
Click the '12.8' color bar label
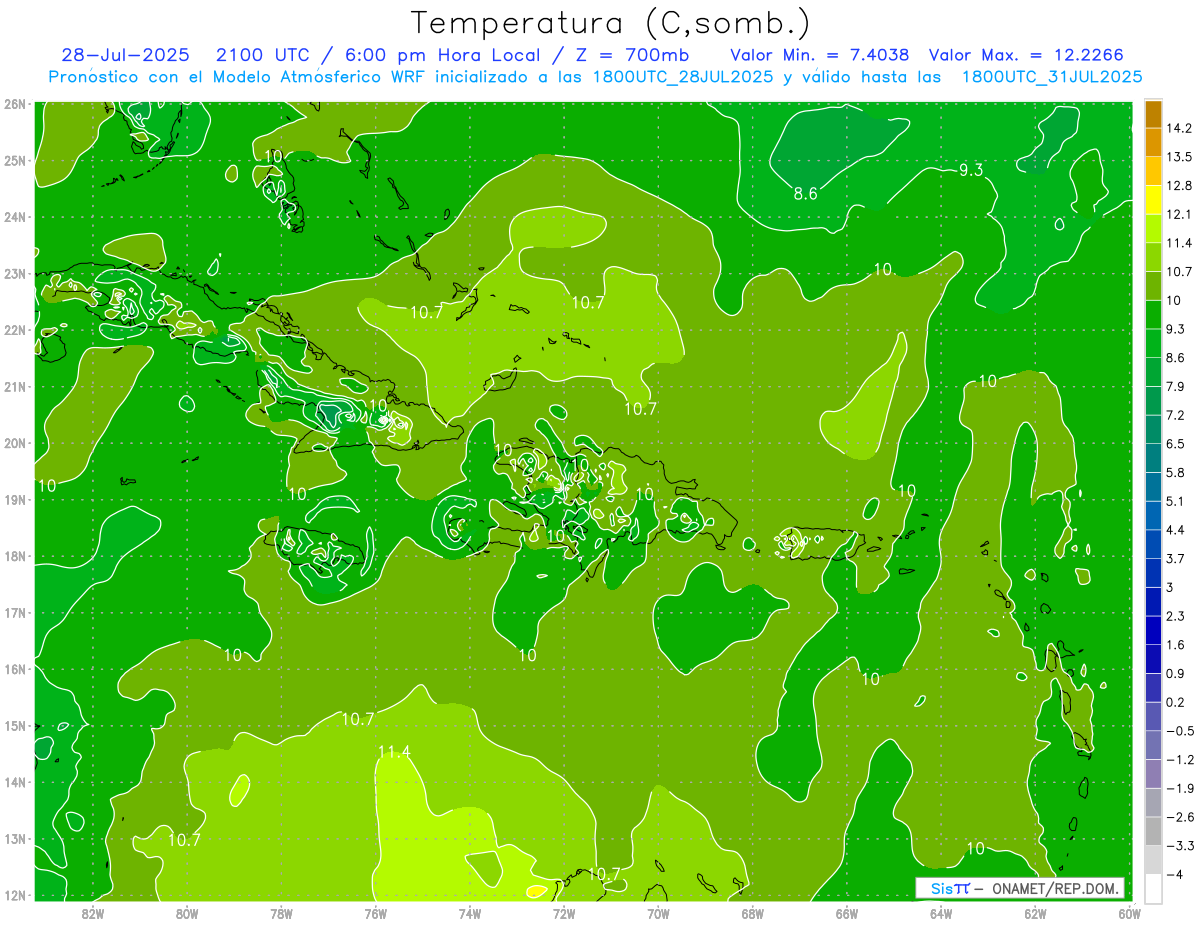click(x=1178, y=186)
